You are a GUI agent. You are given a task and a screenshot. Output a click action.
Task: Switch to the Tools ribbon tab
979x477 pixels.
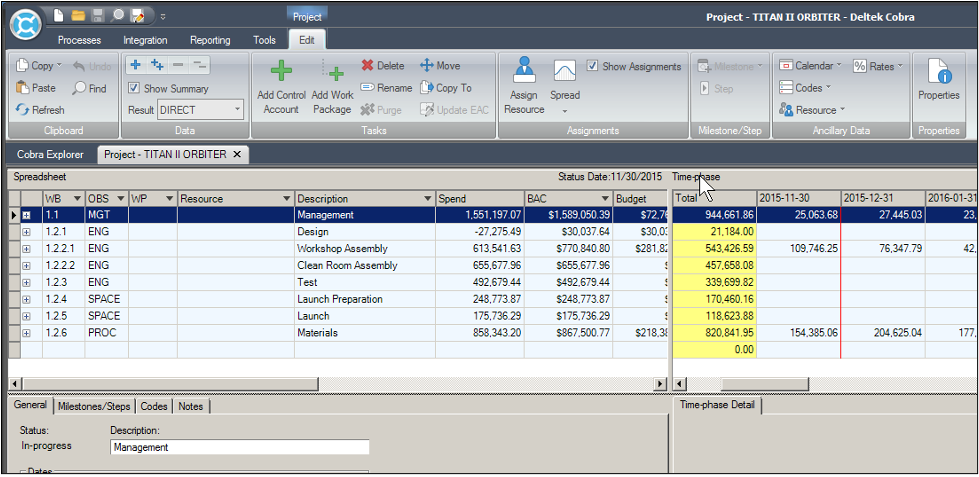click(x=264, y=40)
